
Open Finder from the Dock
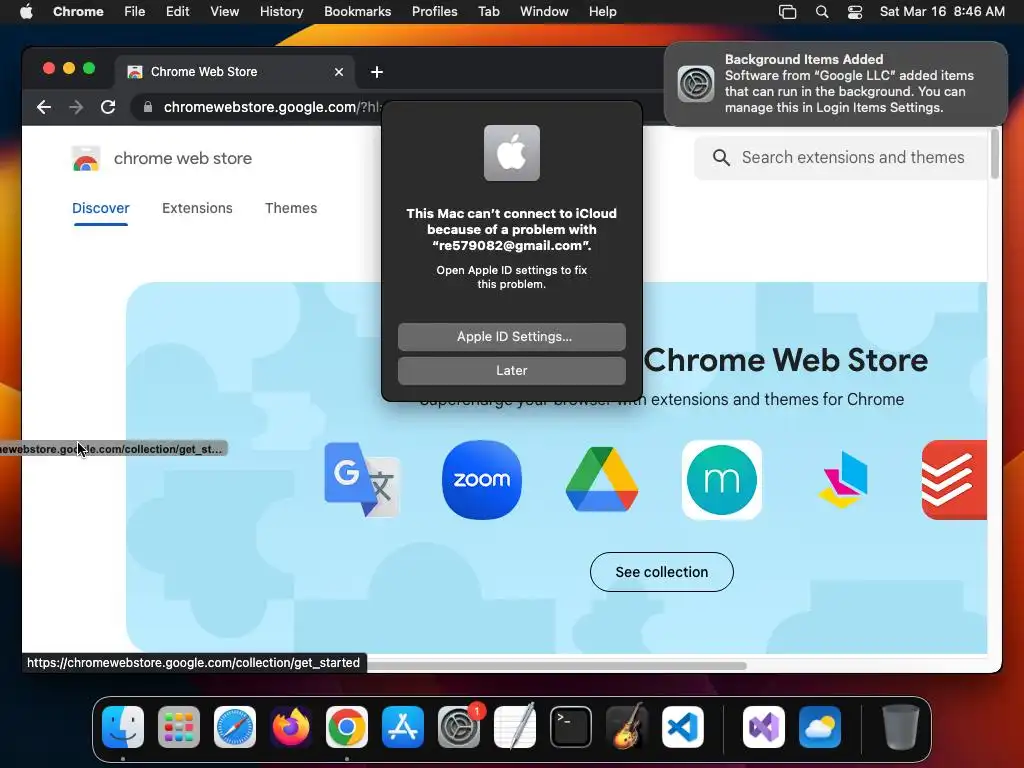(123, 727)
